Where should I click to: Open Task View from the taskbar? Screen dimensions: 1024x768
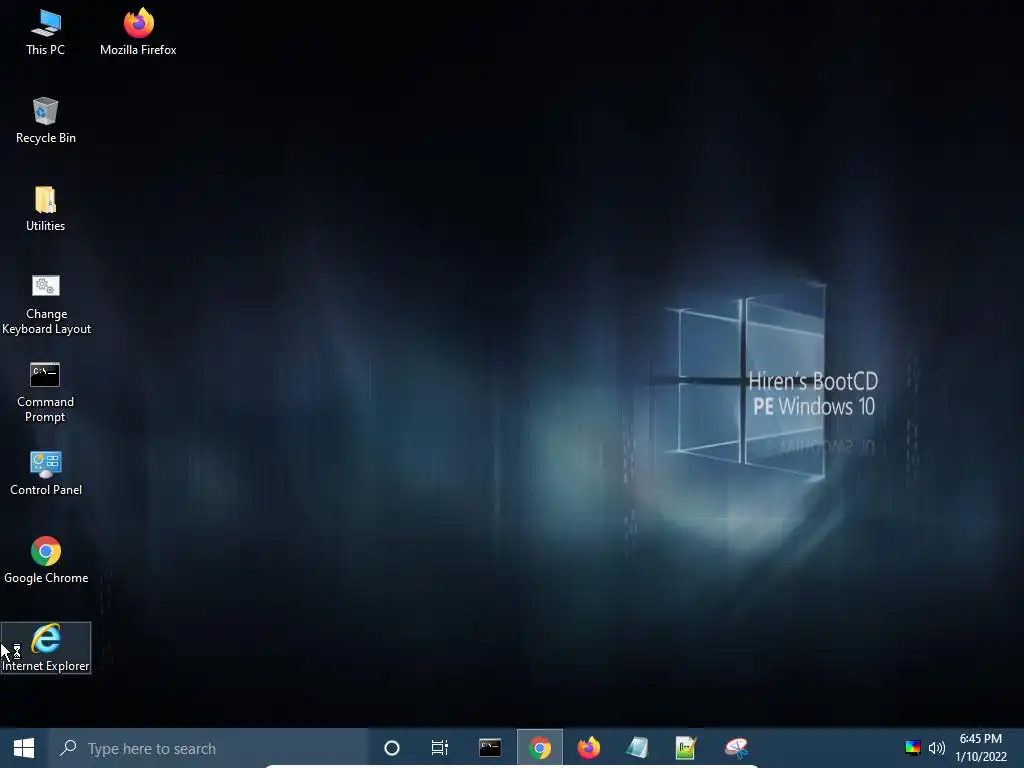[x=440, y=748]
